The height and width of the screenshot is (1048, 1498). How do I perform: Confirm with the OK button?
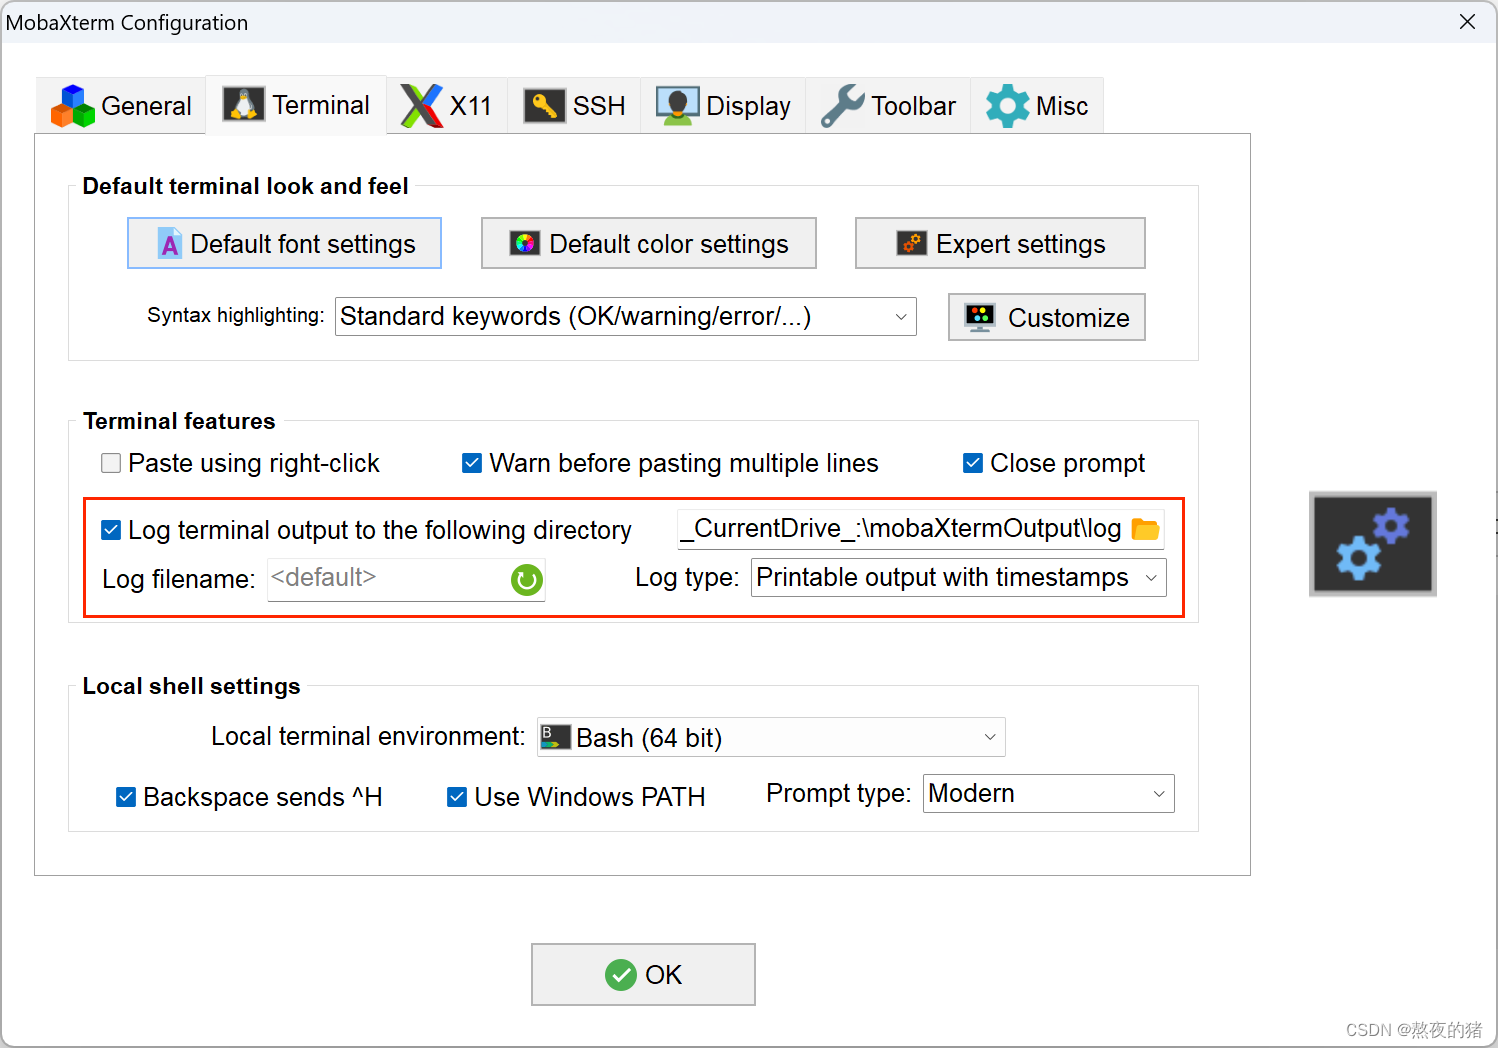click(x=643, y=974)
